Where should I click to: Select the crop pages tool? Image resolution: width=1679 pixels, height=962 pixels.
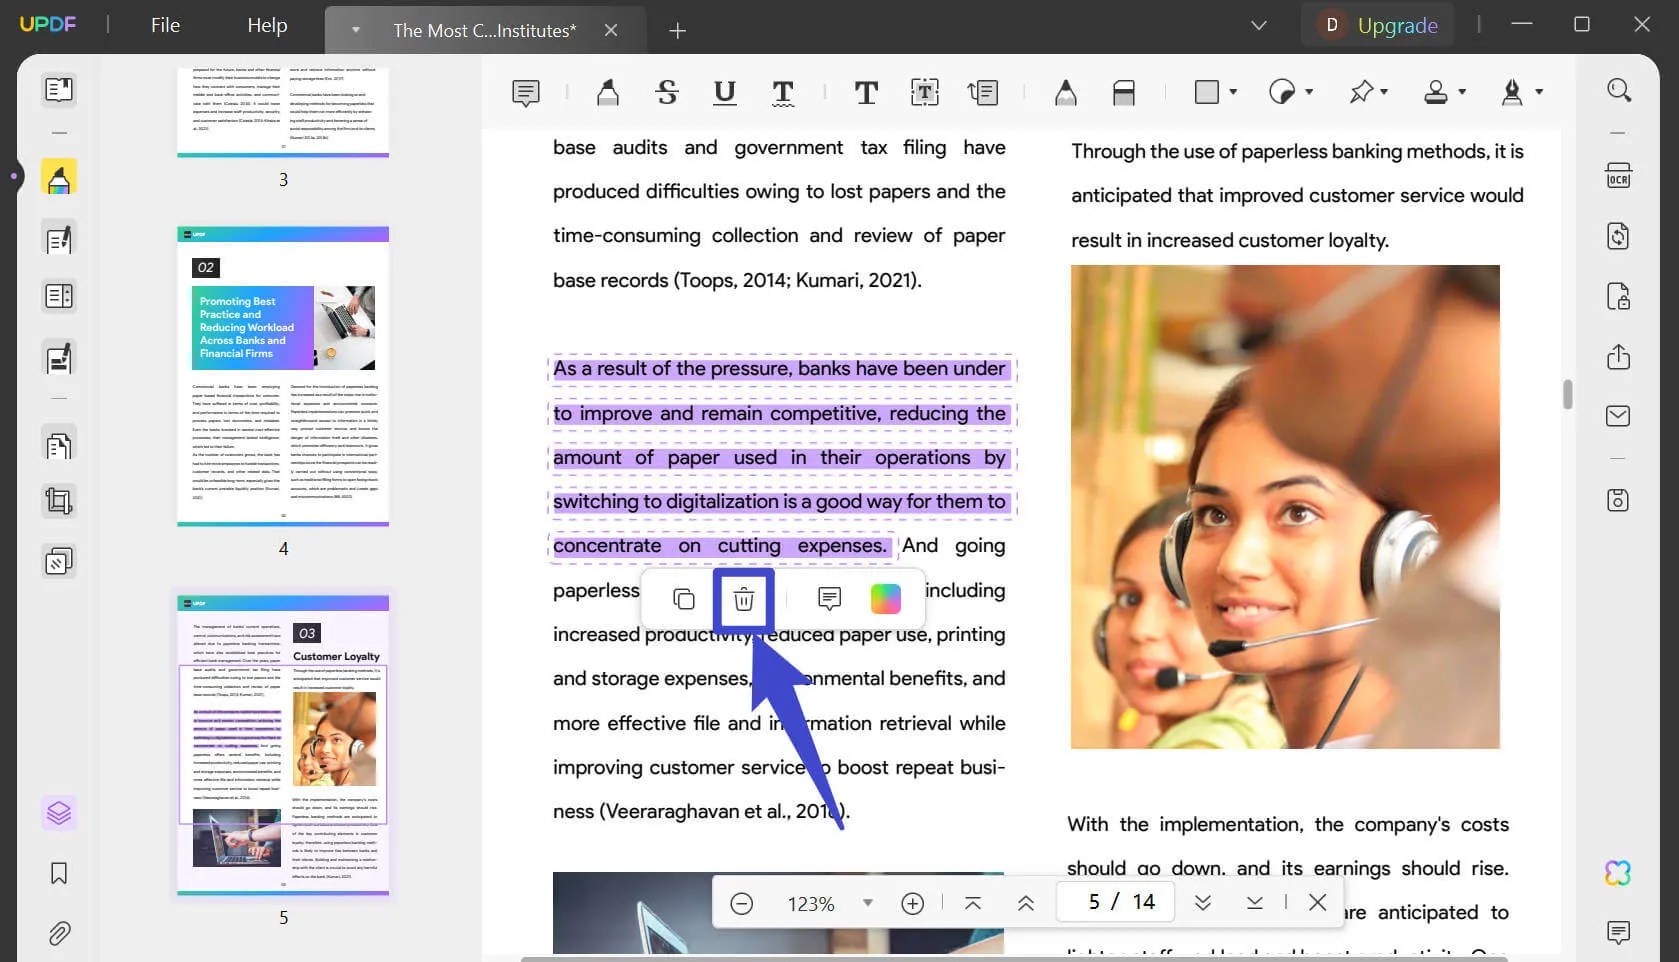(x=58, y=501)
